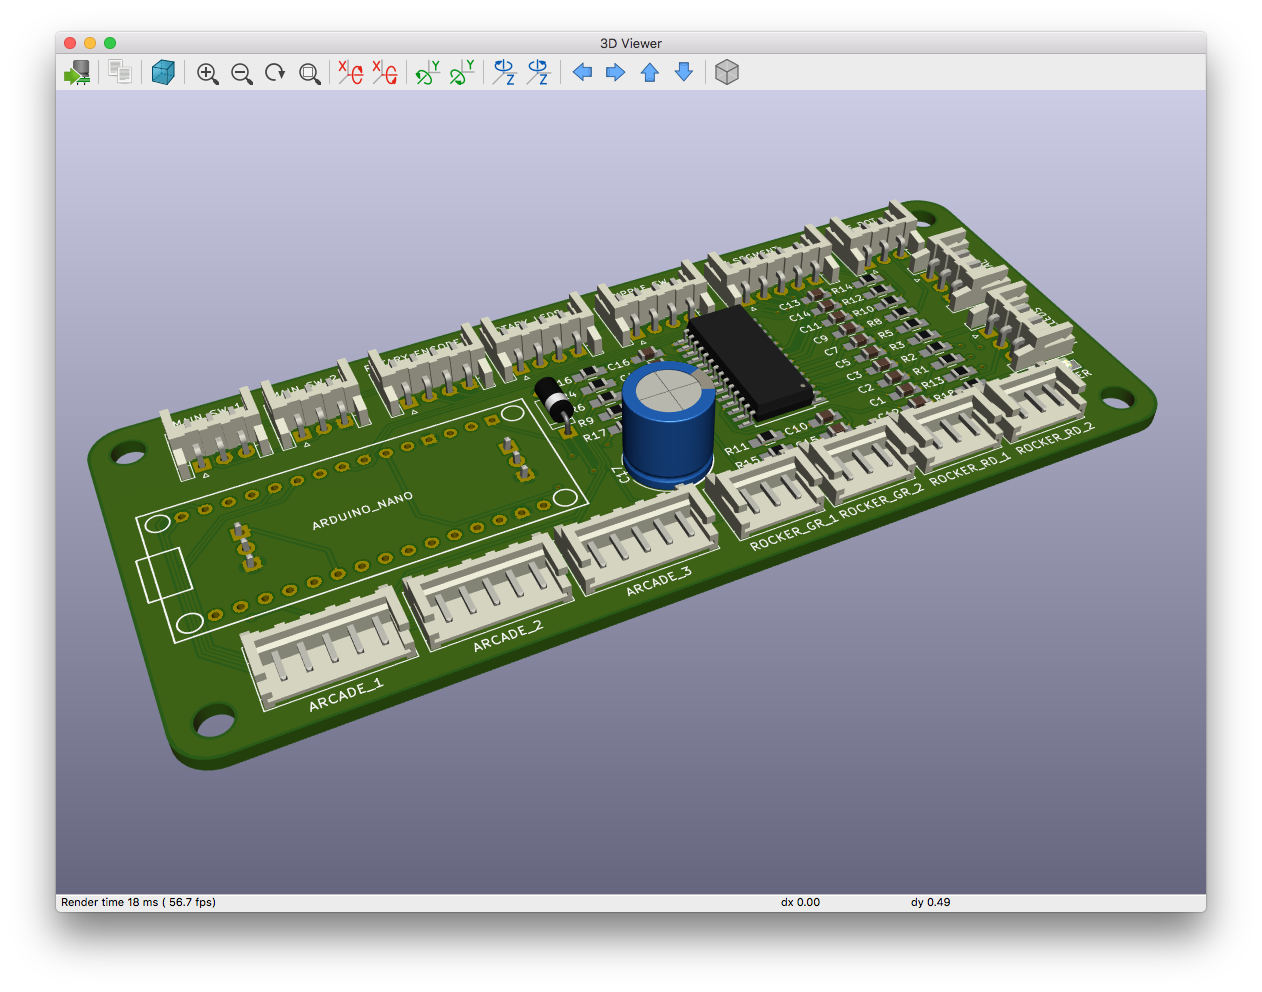This screenshot has height=992, width=1262.
Task: Rotate Y counterclockwise, second green icon
Action: (461, 73)
